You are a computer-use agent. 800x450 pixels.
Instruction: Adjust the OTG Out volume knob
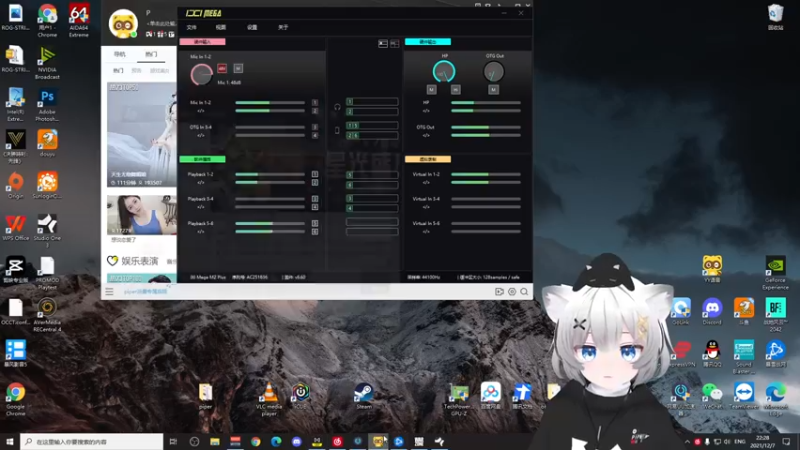493,72
